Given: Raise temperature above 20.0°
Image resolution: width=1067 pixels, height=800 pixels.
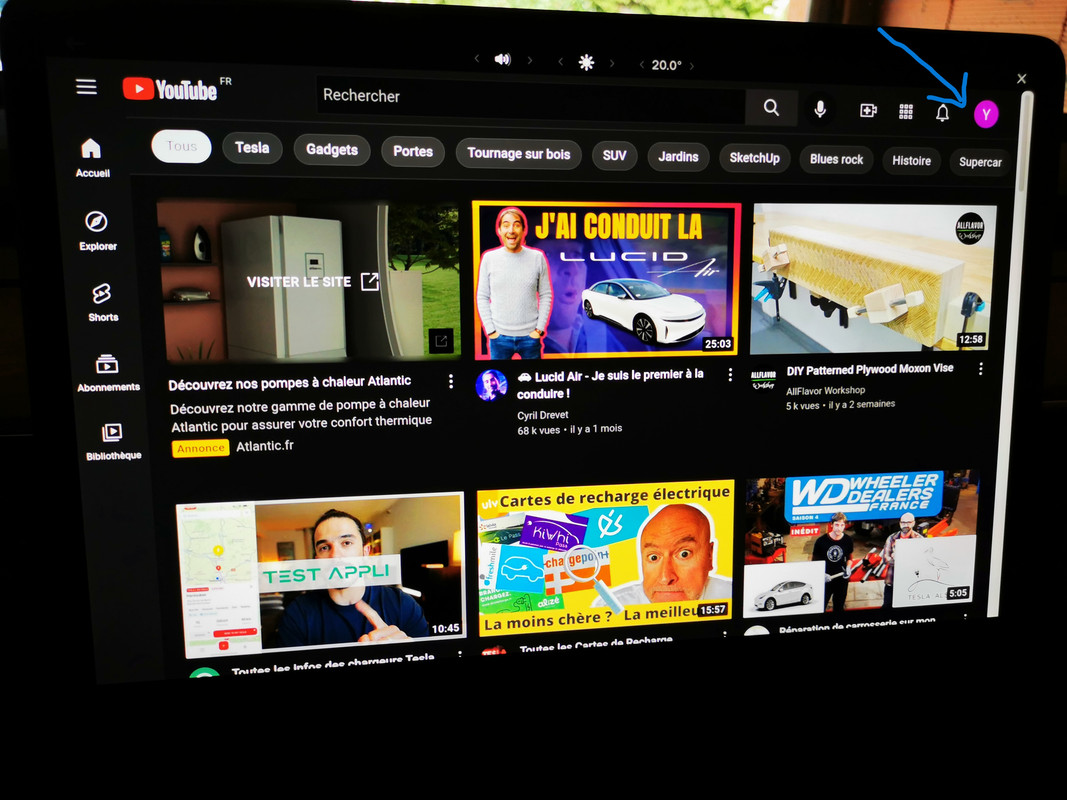Looking at the screenshot, I should click(692, 66).
